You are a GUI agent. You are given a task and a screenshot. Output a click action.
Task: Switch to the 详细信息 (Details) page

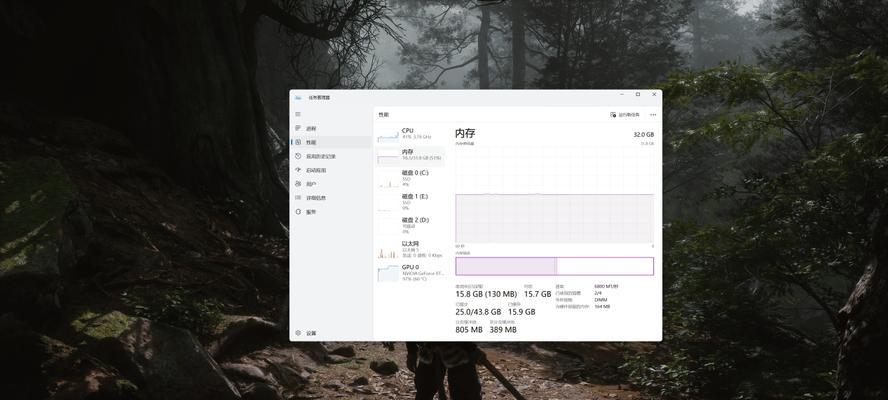click(x=331, y=198)
